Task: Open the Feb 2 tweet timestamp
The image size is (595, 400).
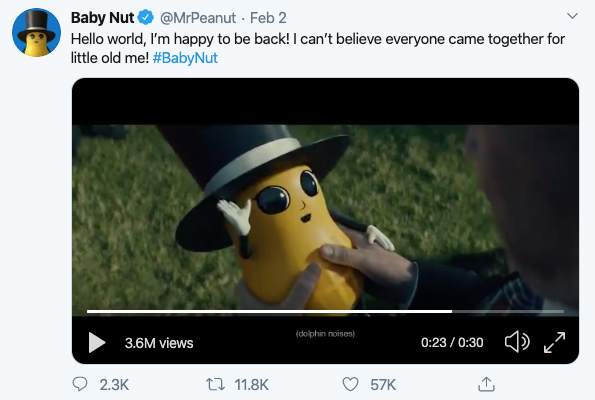Action: point(268,18)
